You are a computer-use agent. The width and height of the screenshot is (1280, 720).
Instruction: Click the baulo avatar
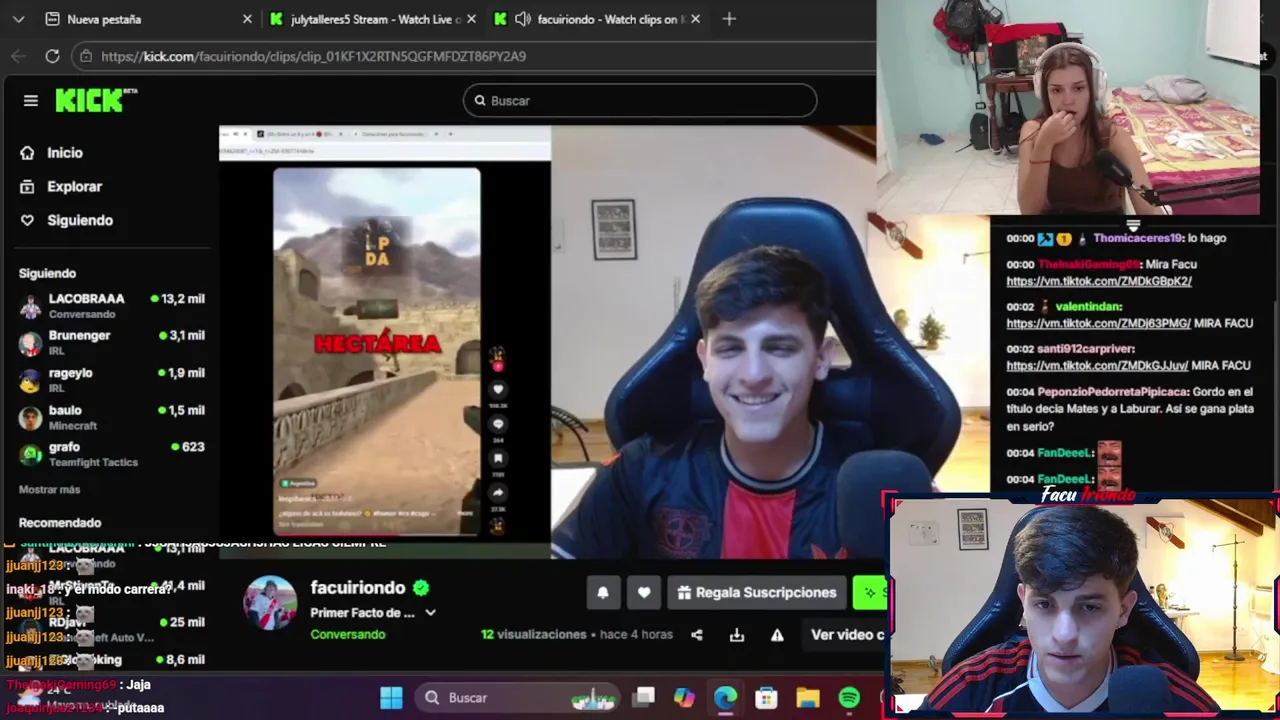pos(31,418)
